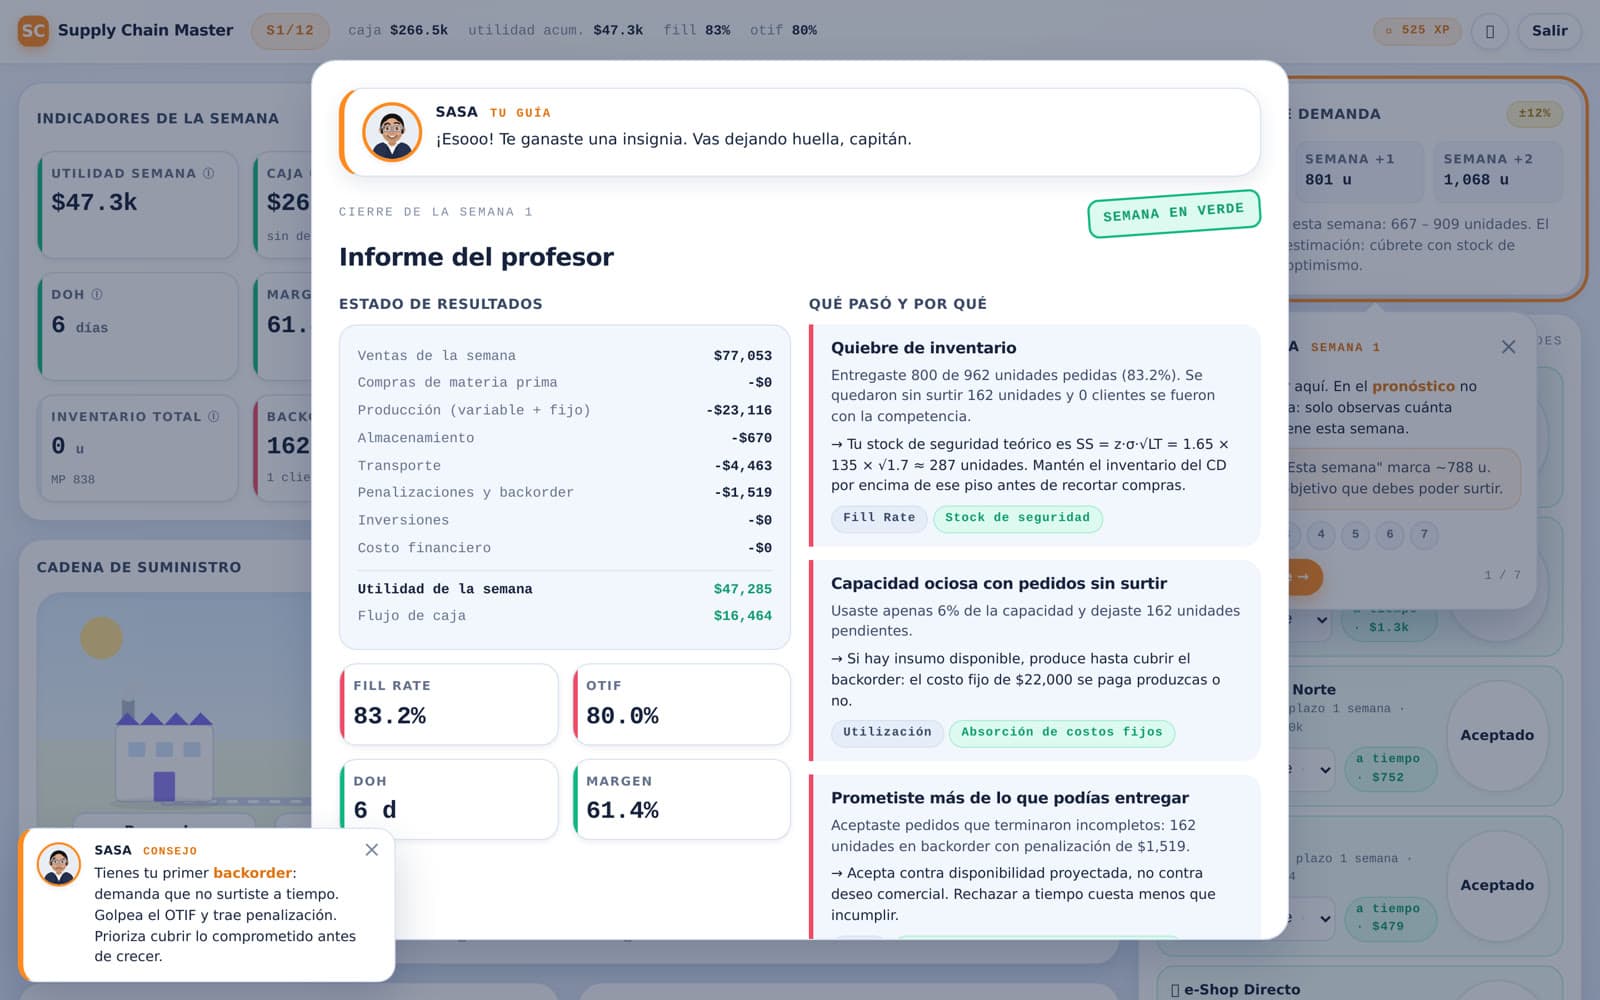Close the Semana 1 tutorial popover
1600x1000 pixels.
(1508, 347)
